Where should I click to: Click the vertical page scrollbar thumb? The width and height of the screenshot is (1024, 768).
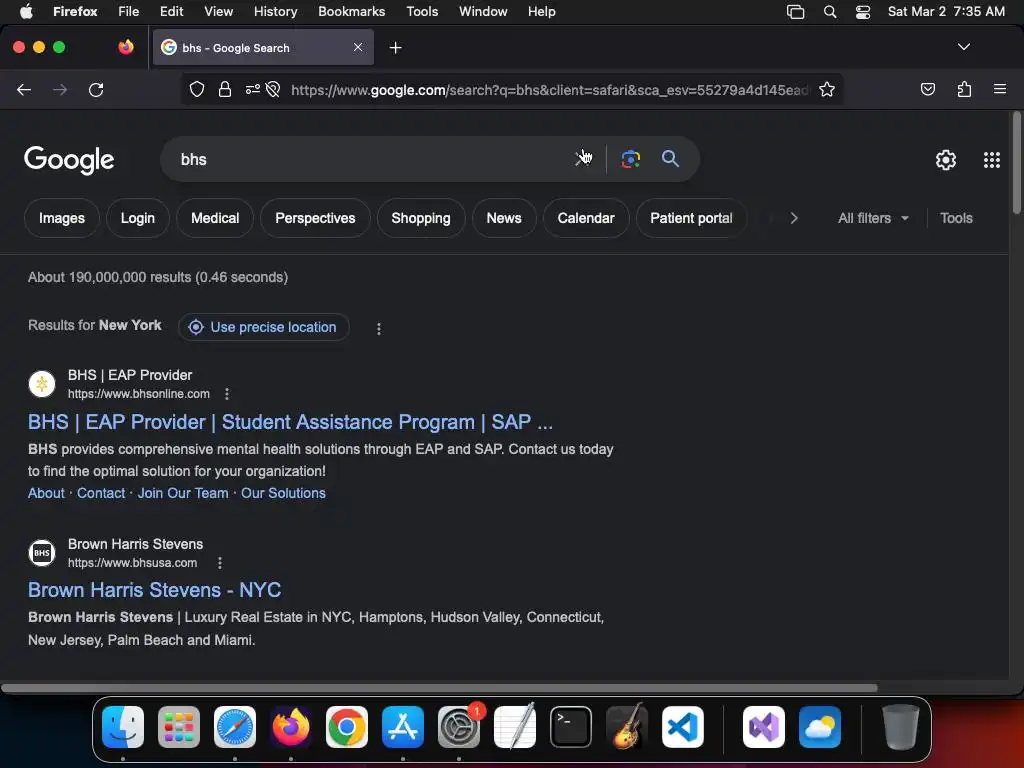(1016, 162)
